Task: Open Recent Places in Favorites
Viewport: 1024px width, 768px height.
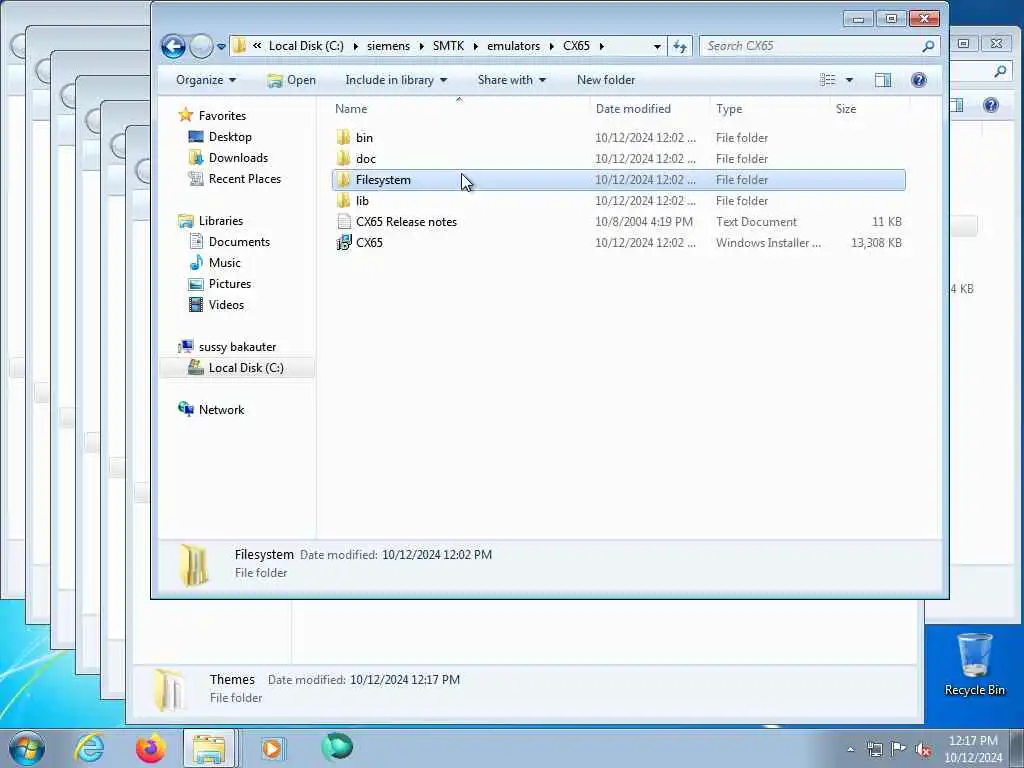Action: pos(245,178)
